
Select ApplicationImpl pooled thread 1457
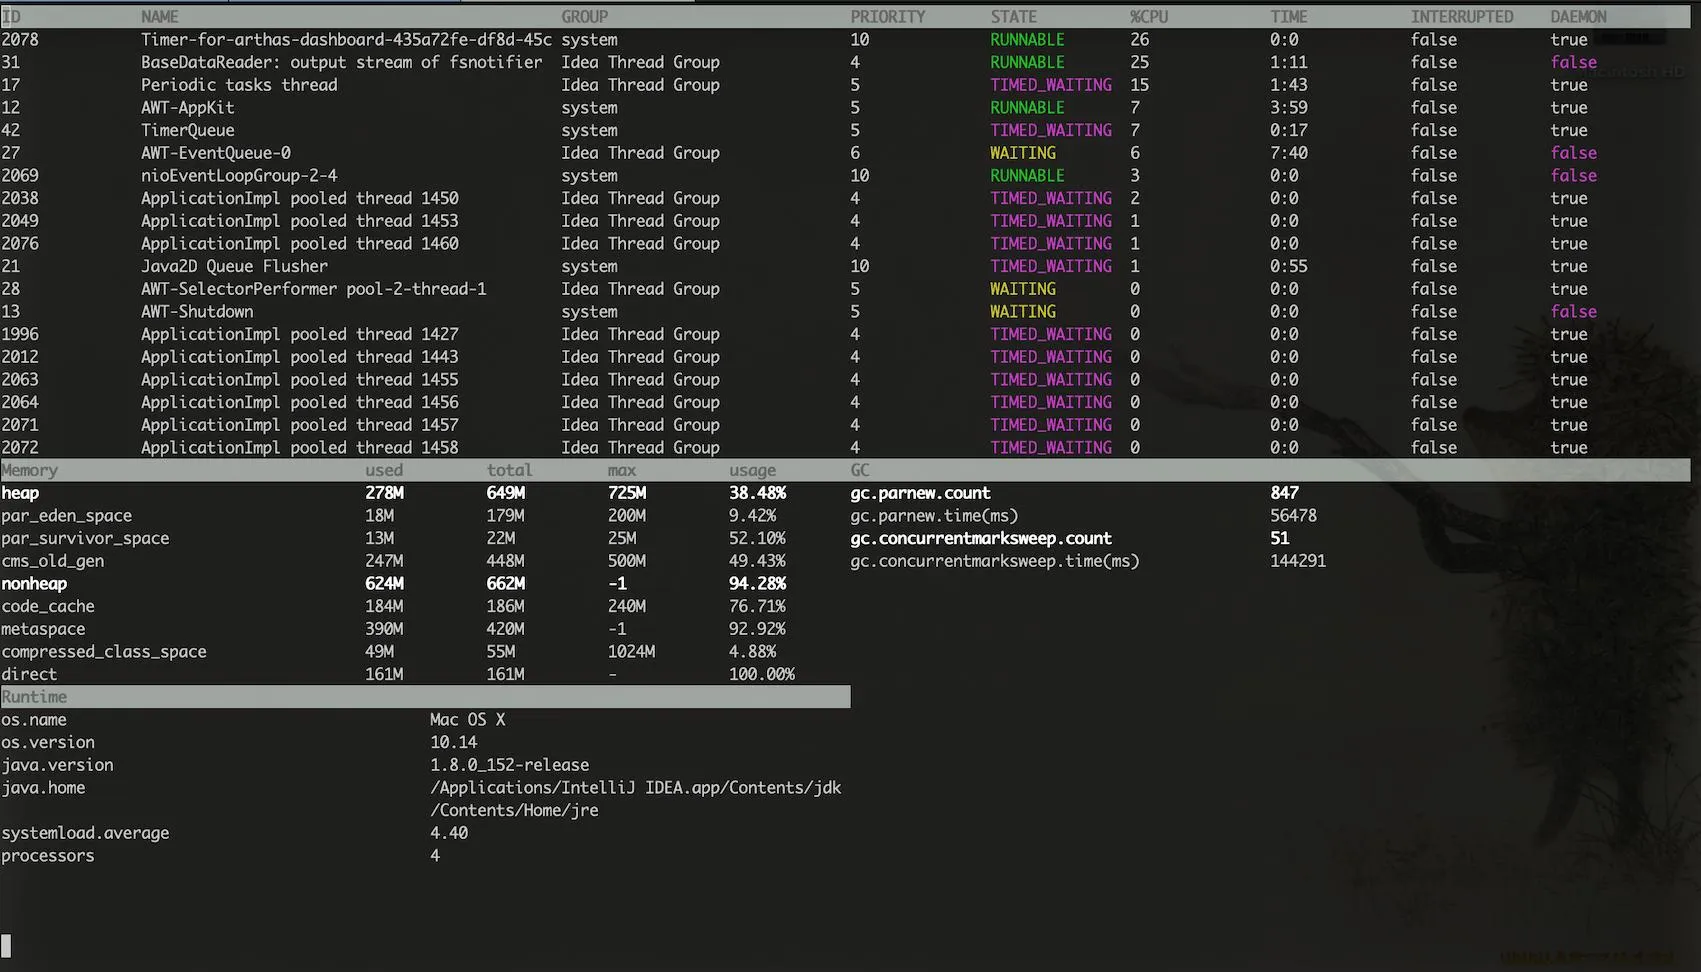click(x=299, y=425)
